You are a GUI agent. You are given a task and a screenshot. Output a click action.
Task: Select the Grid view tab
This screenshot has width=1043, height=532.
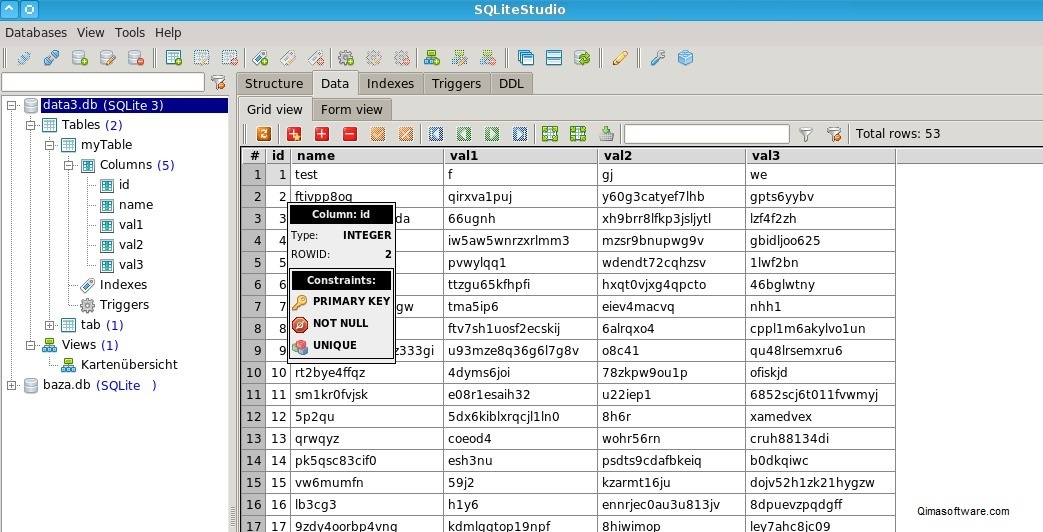pyautogui.click(x=275, y=110)
